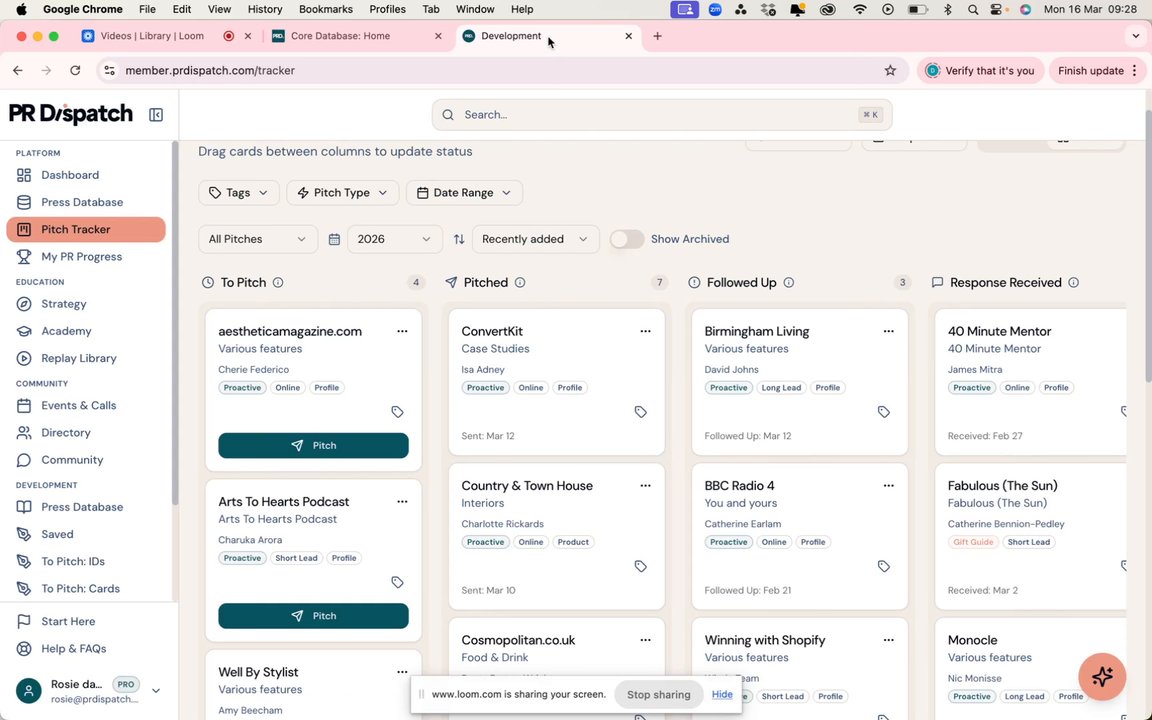Click tag icon on Arts To Hearts Podcast card
This screenshot has width=1152, height=720.
(397, 583)
